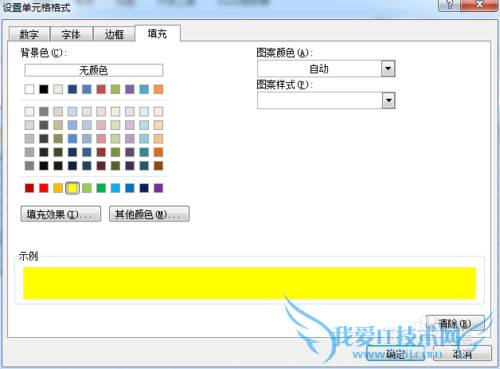This screenshot has width=500, height=369.
Task: Select light green in the standard colors row
Action: pyautogui.click(x=87, y=188)
